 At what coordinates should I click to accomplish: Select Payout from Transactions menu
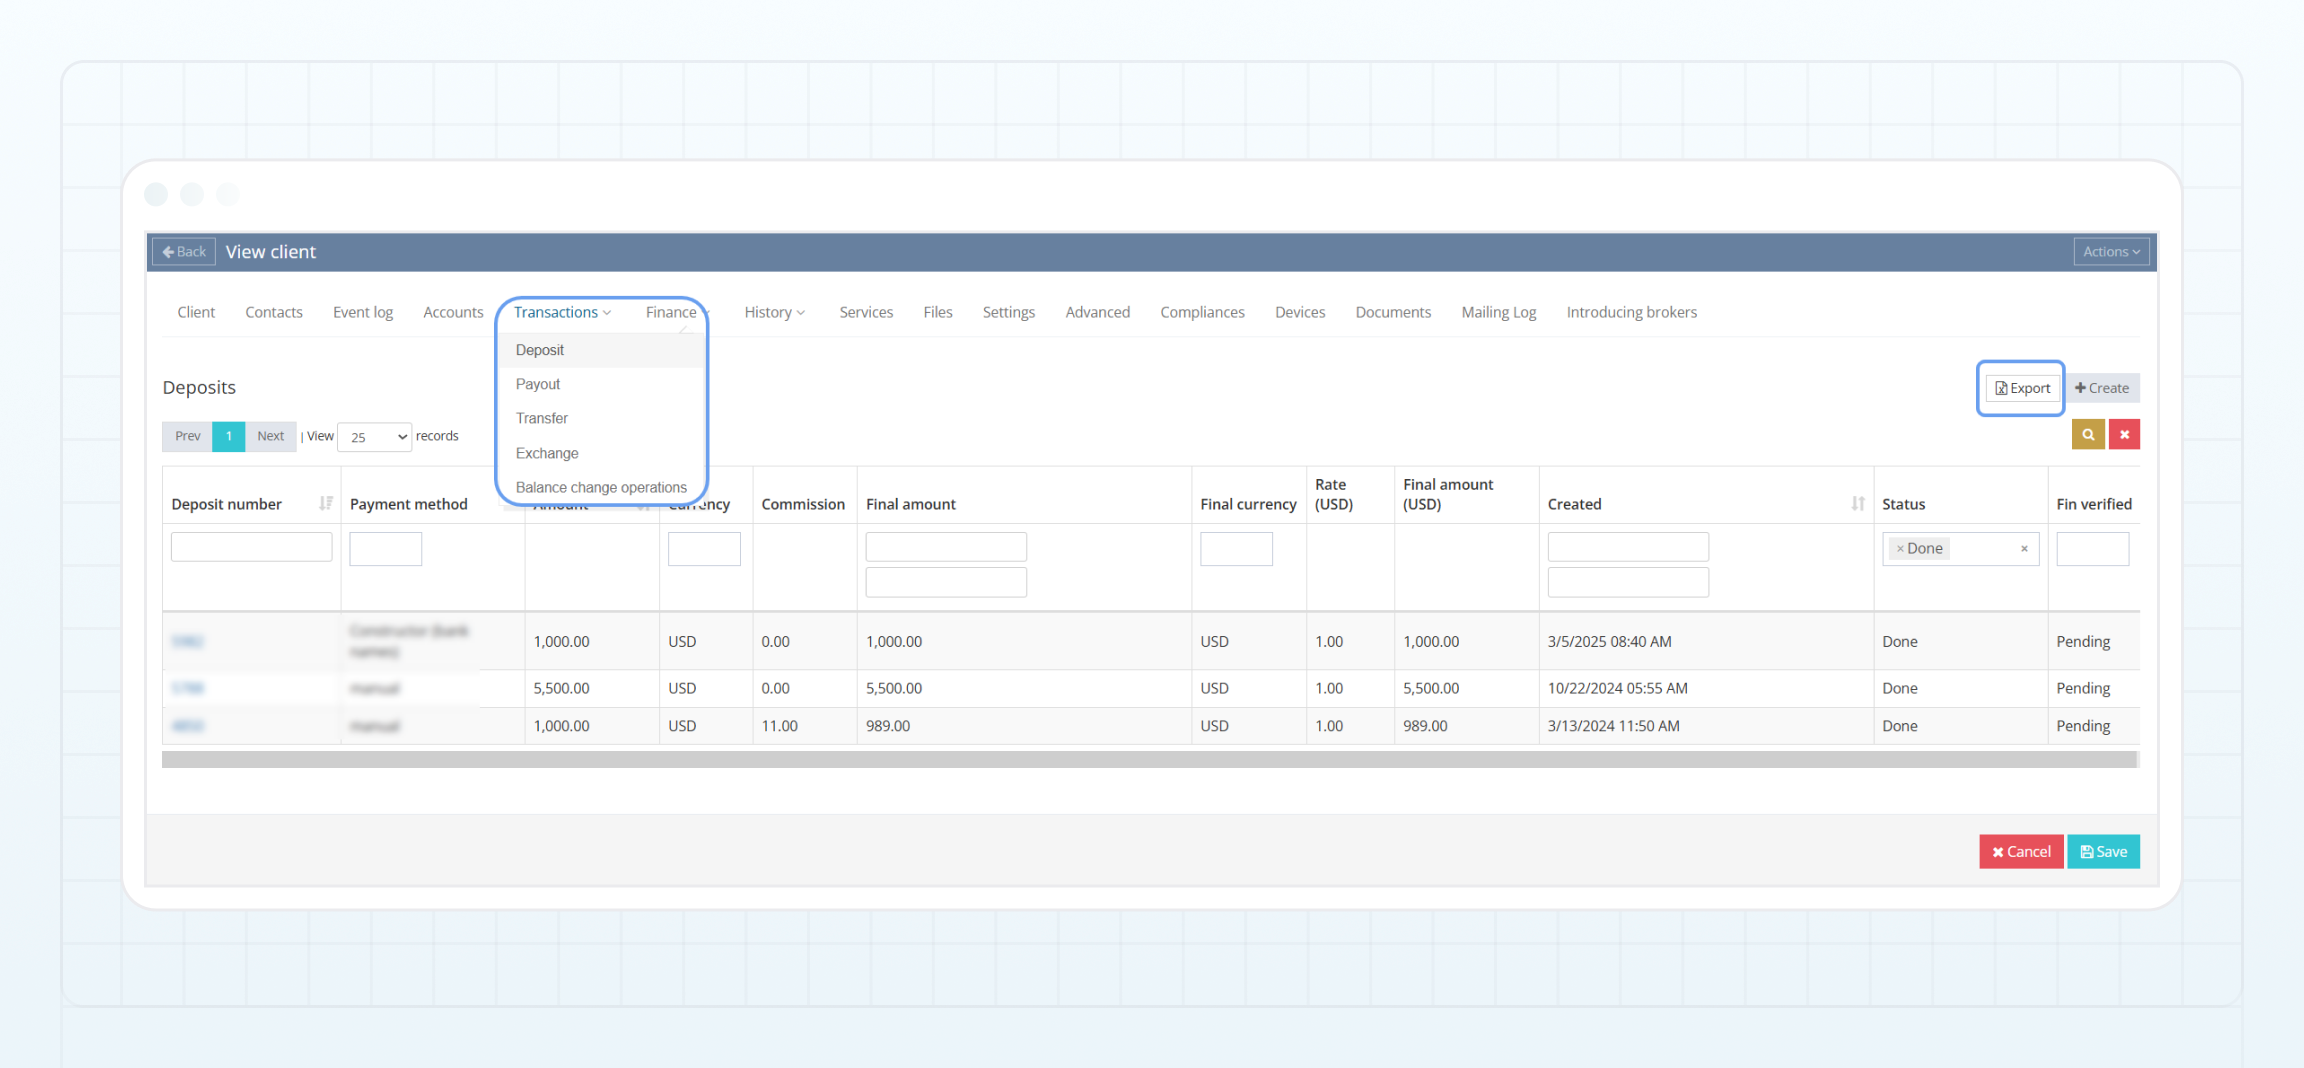(x=538, y=384)
